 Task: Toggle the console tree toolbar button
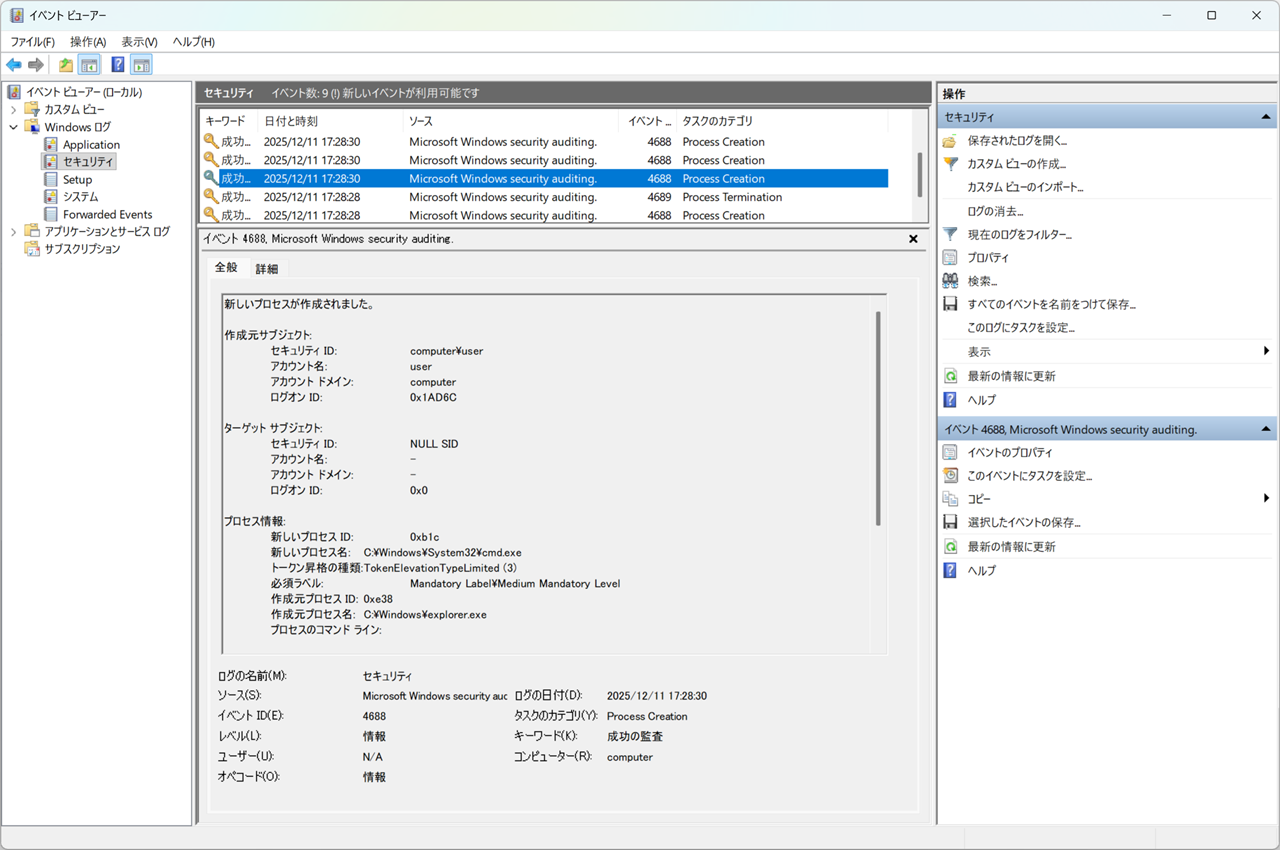click(x=90, y=65)
